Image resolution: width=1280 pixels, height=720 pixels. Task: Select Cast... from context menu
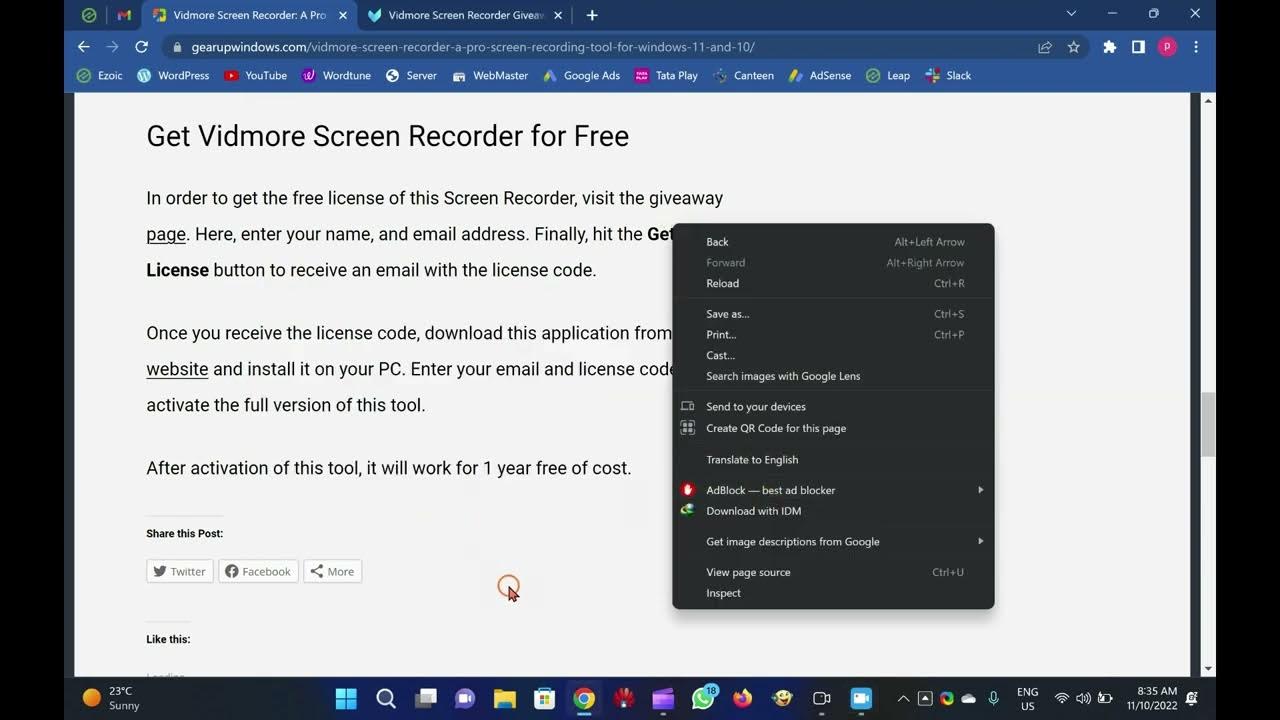[x=833, y=355]
